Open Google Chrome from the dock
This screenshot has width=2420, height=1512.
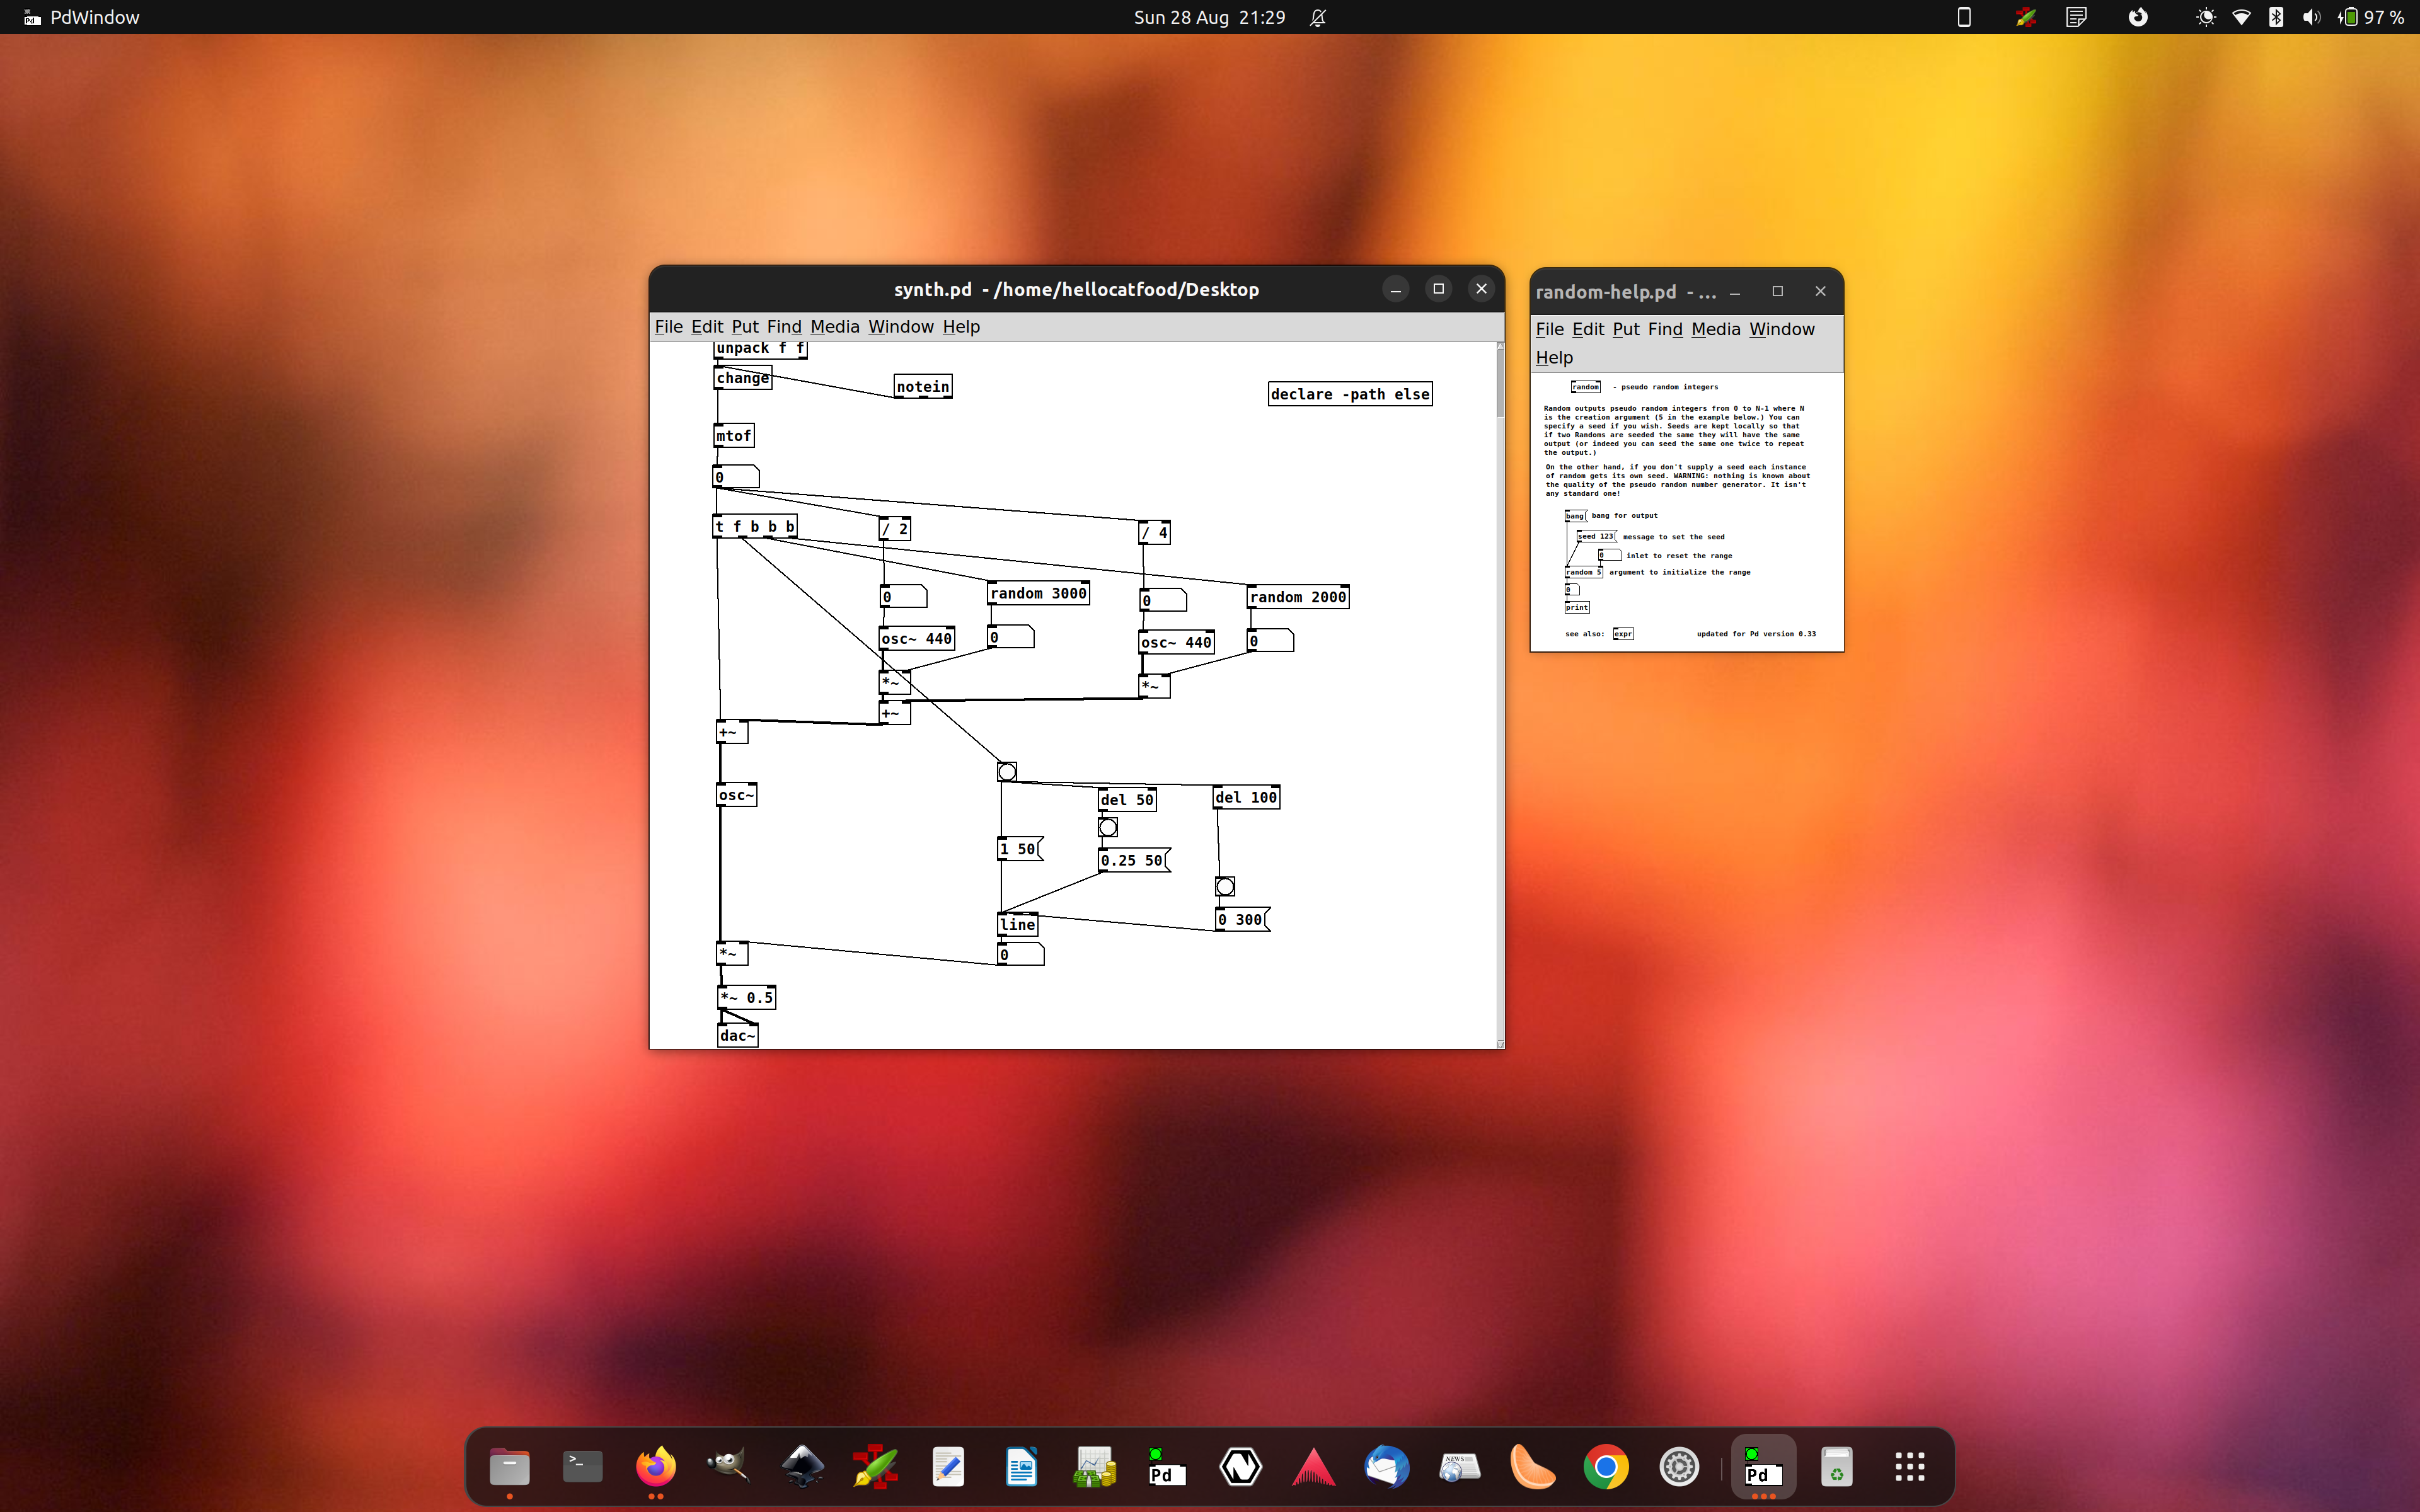[1605, 1466]
